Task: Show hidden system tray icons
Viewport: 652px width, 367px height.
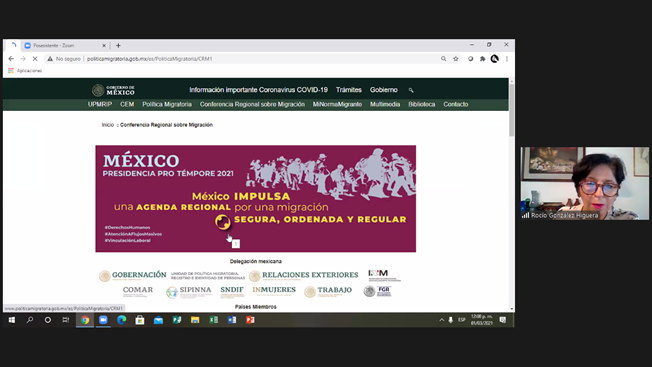Action: (x=442, y=320)
